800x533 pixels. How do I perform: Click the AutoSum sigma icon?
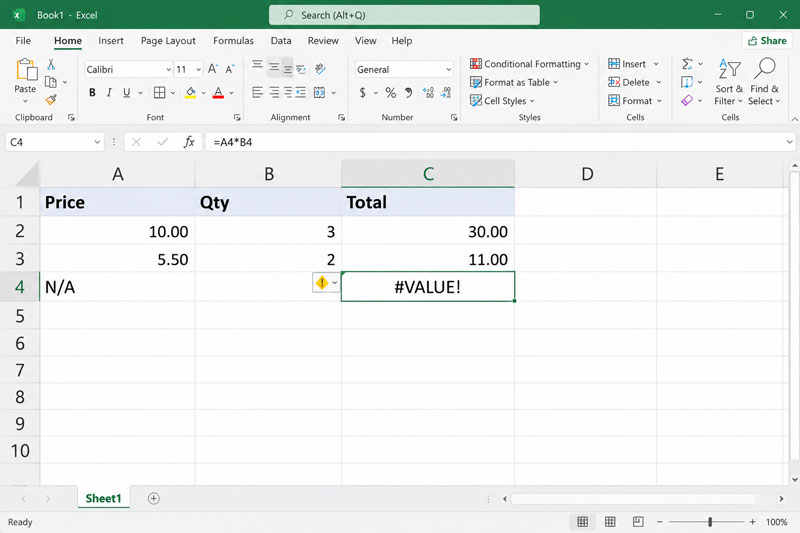(687, 64)
